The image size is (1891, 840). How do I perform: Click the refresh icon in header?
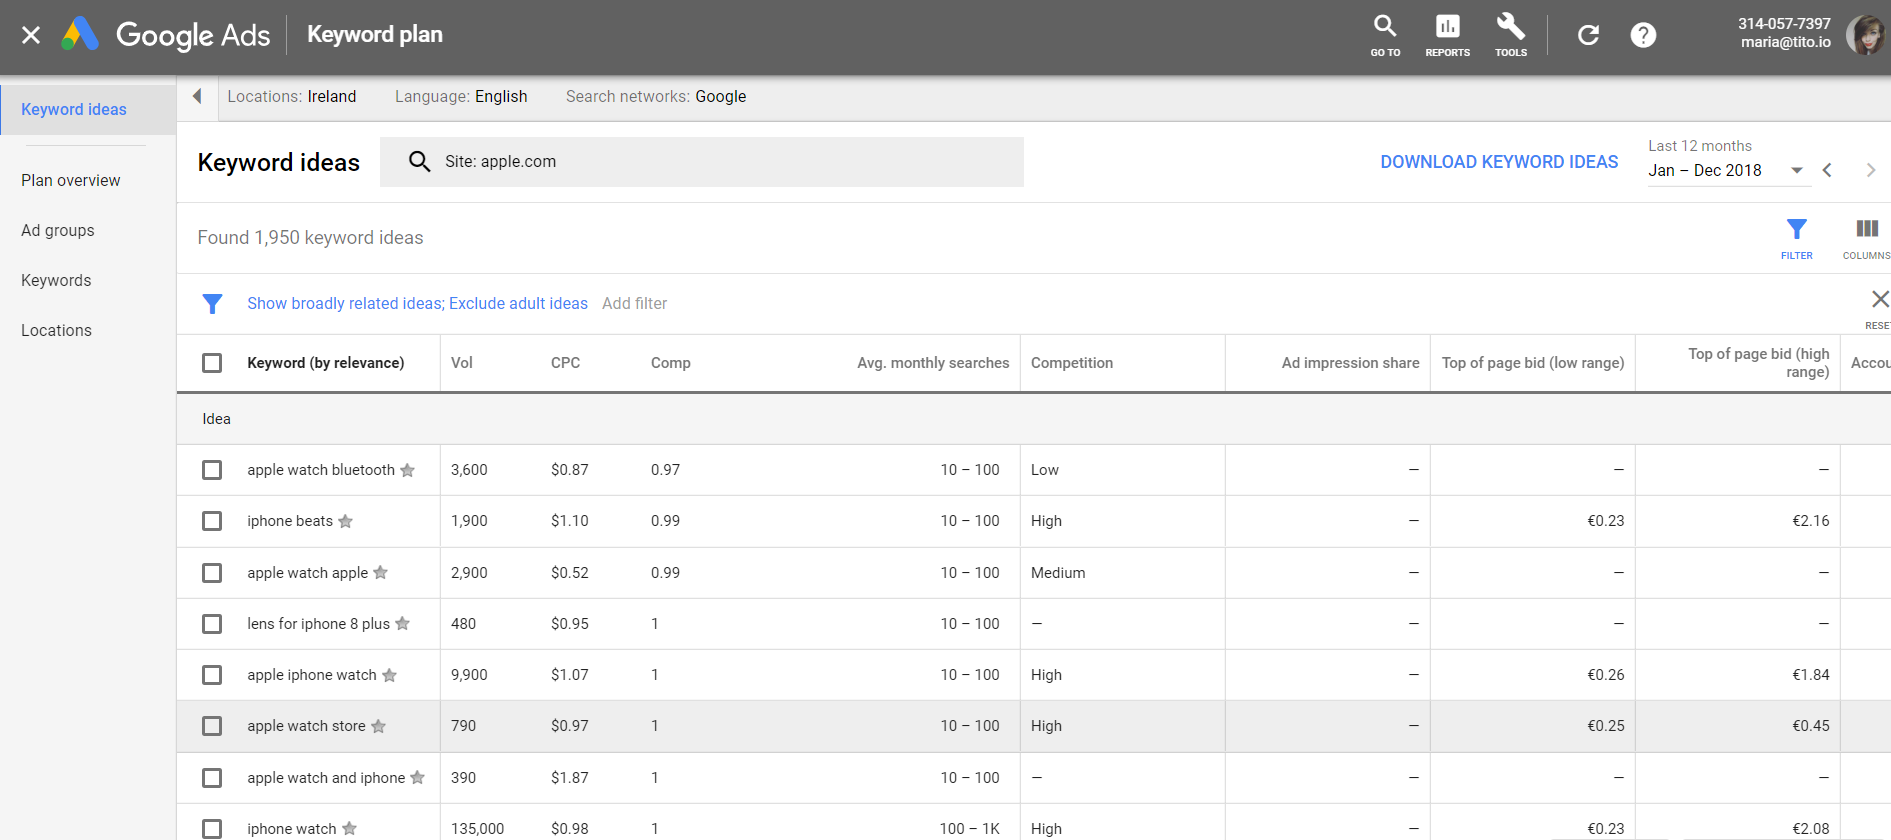pos(1588,35)
